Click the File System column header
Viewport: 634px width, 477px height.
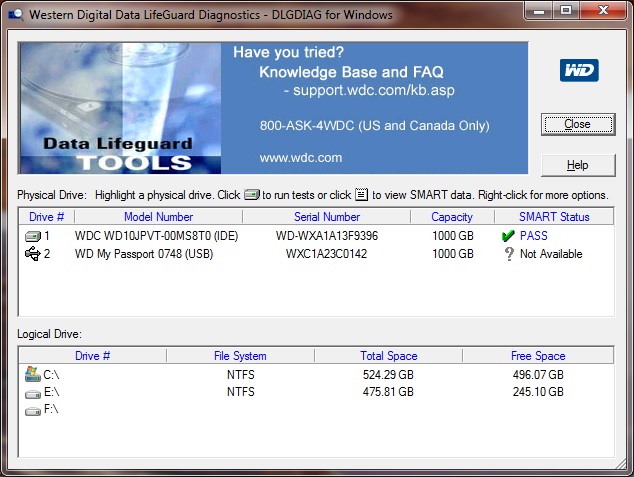[x=240, y=356]
